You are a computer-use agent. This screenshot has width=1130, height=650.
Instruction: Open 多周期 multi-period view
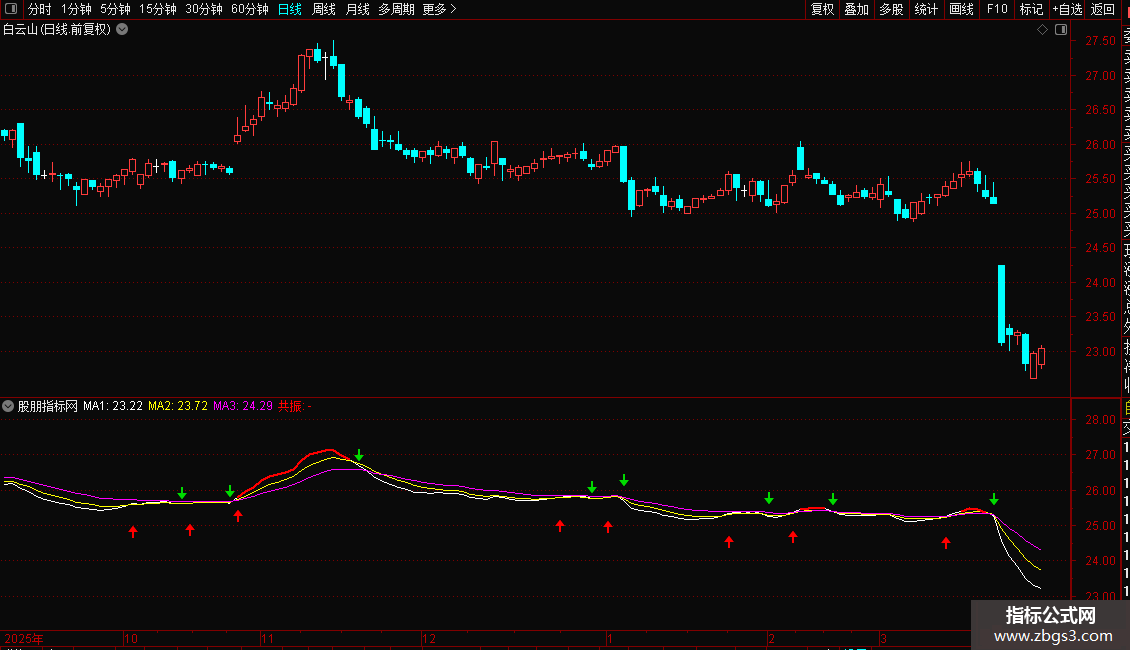coord(396,9)
